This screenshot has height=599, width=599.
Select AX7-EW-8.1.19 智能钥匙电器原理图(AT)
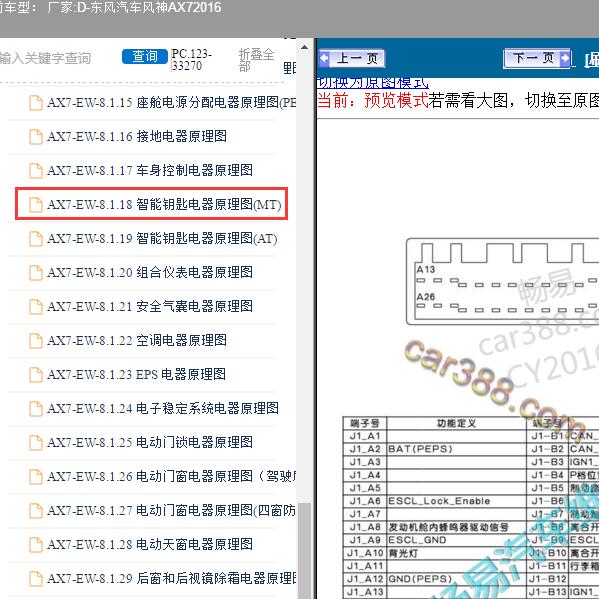162,238
